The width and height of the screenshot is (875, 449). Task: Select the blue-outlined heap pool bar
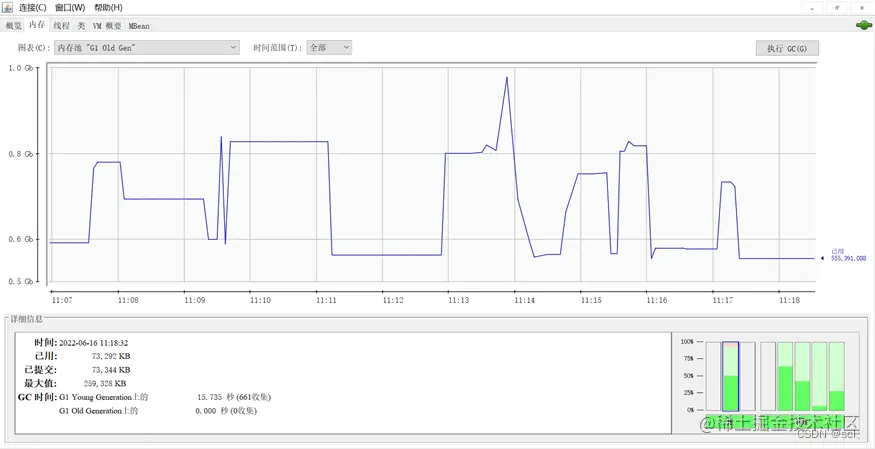730,376
